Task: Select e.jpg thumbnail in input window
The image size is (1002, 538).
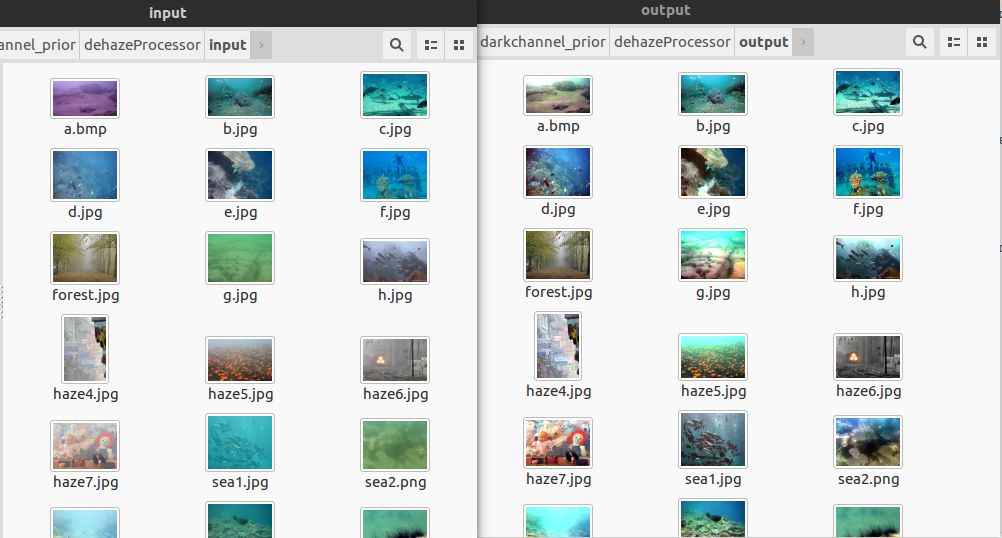Action: (240, 175)
